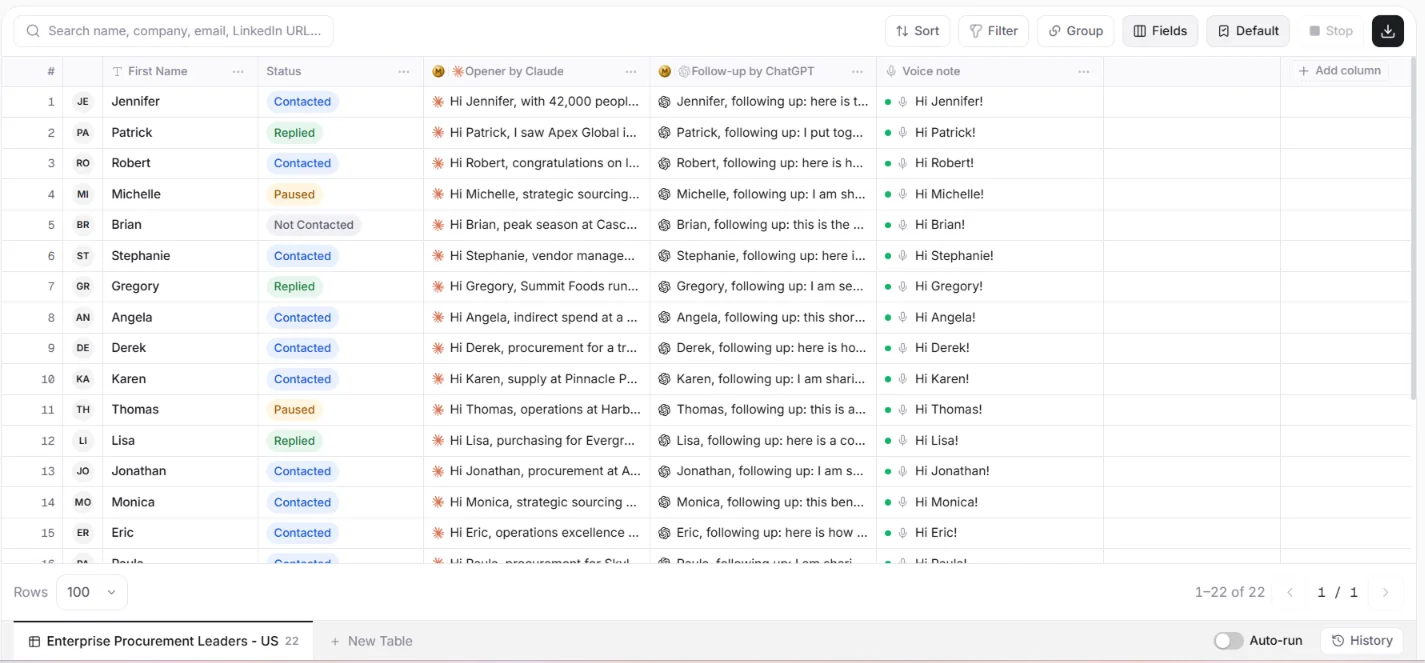Click the JE avatar for Jennifer
1425x663 pixels.
pos(83,102)
